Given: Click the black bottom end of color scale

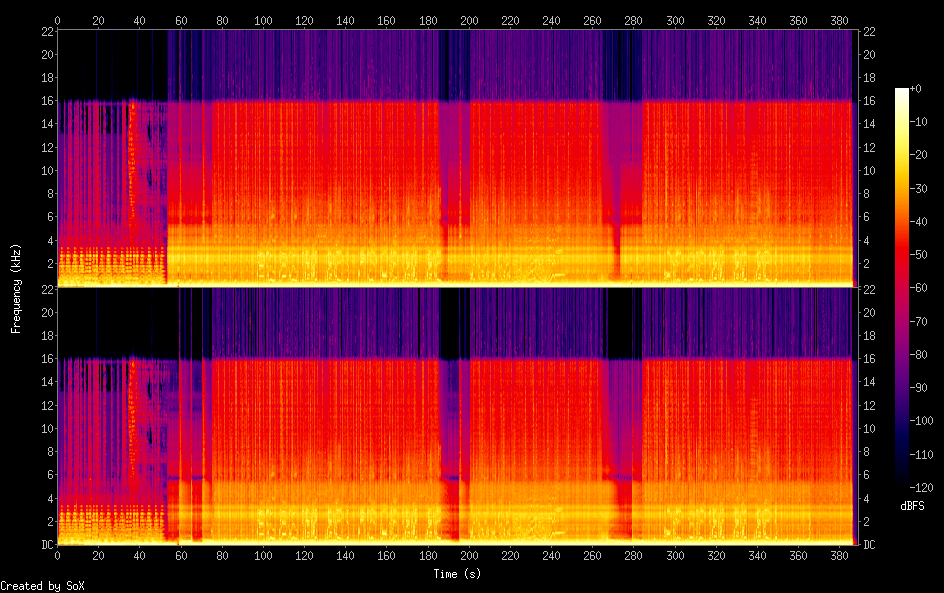Looking at the screenshot, I should click(902, 482).
